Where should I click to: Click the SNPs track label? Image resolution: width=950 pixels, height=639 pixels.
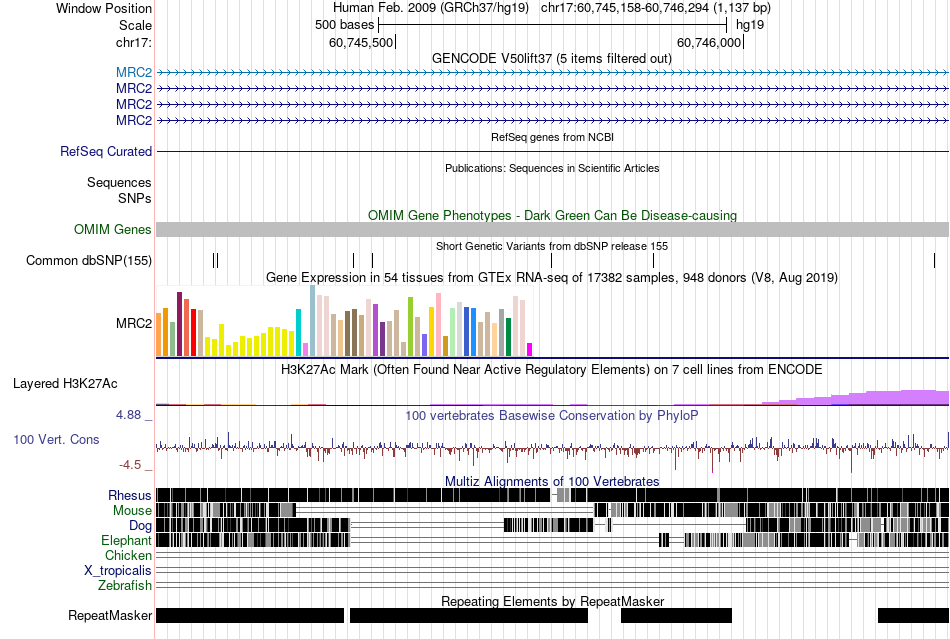point(135,198)
